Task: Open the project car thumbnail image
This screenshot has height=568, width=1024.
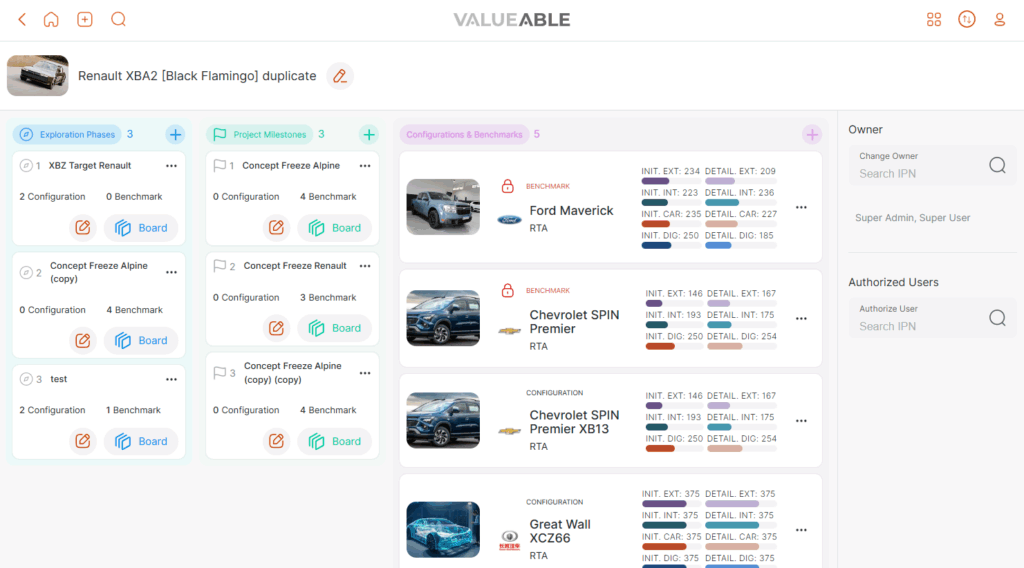Action: click(38, 76)
